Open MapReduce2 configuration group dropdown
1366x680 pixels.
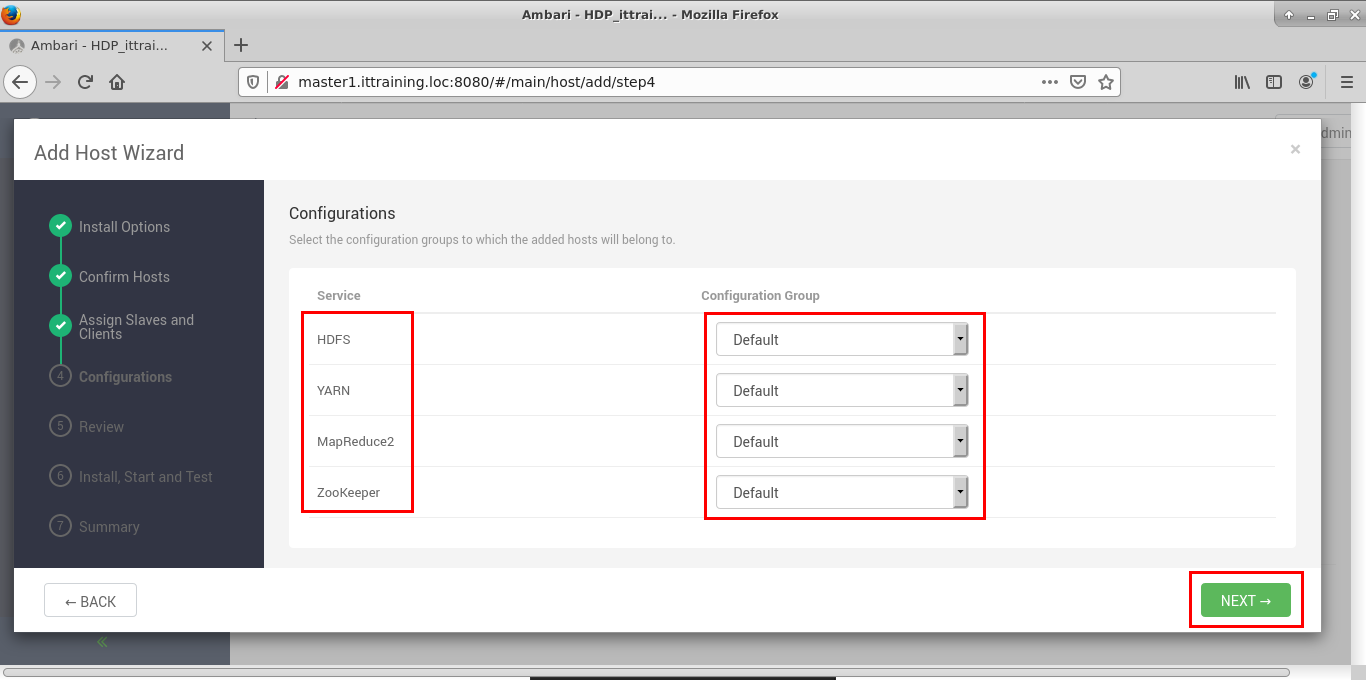(841, 442)
